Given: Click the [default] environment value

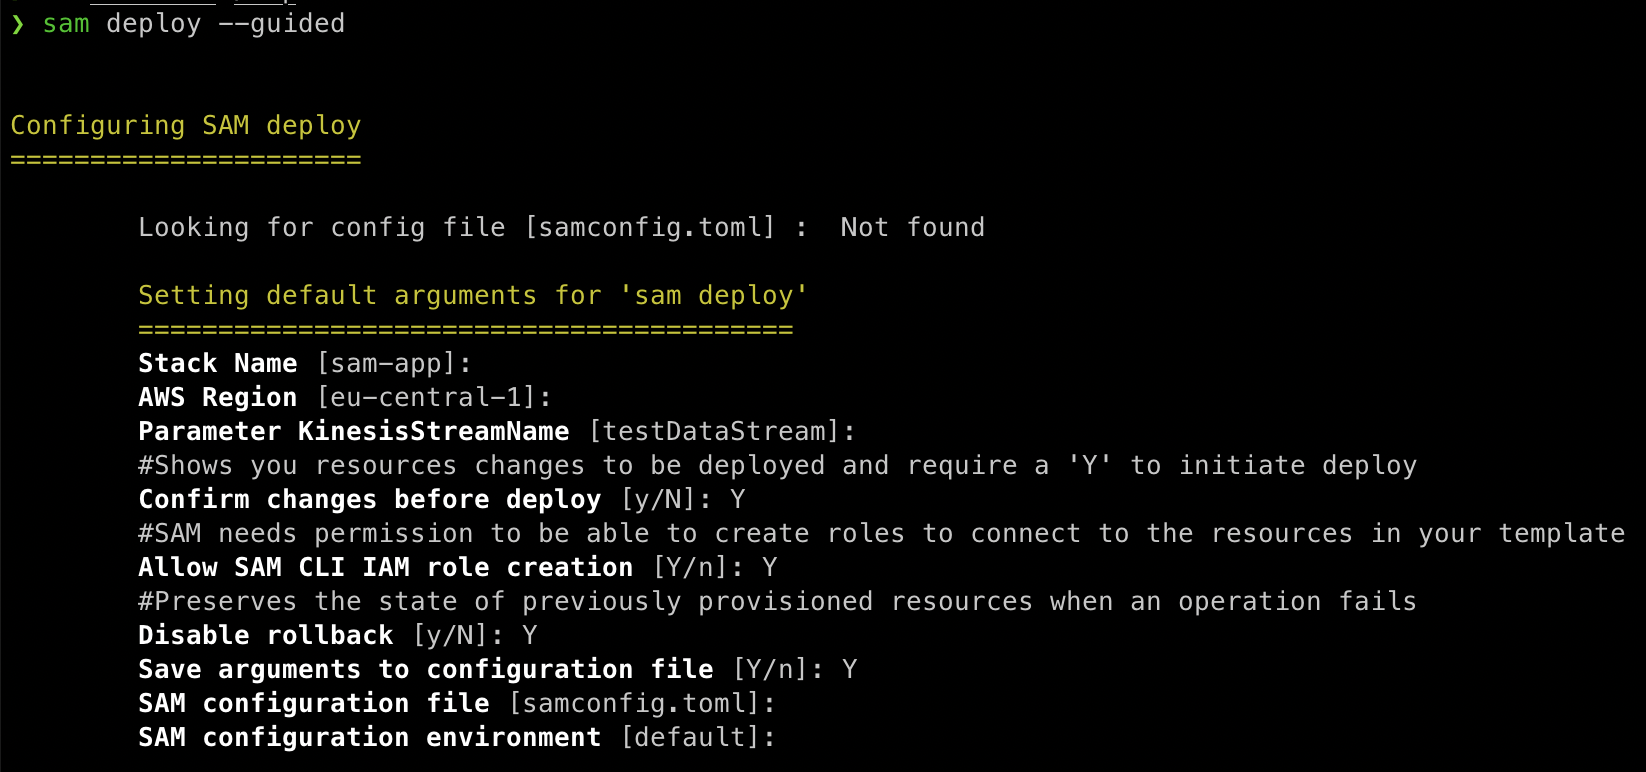Looking at the screenshot, I should click(690, 738).
